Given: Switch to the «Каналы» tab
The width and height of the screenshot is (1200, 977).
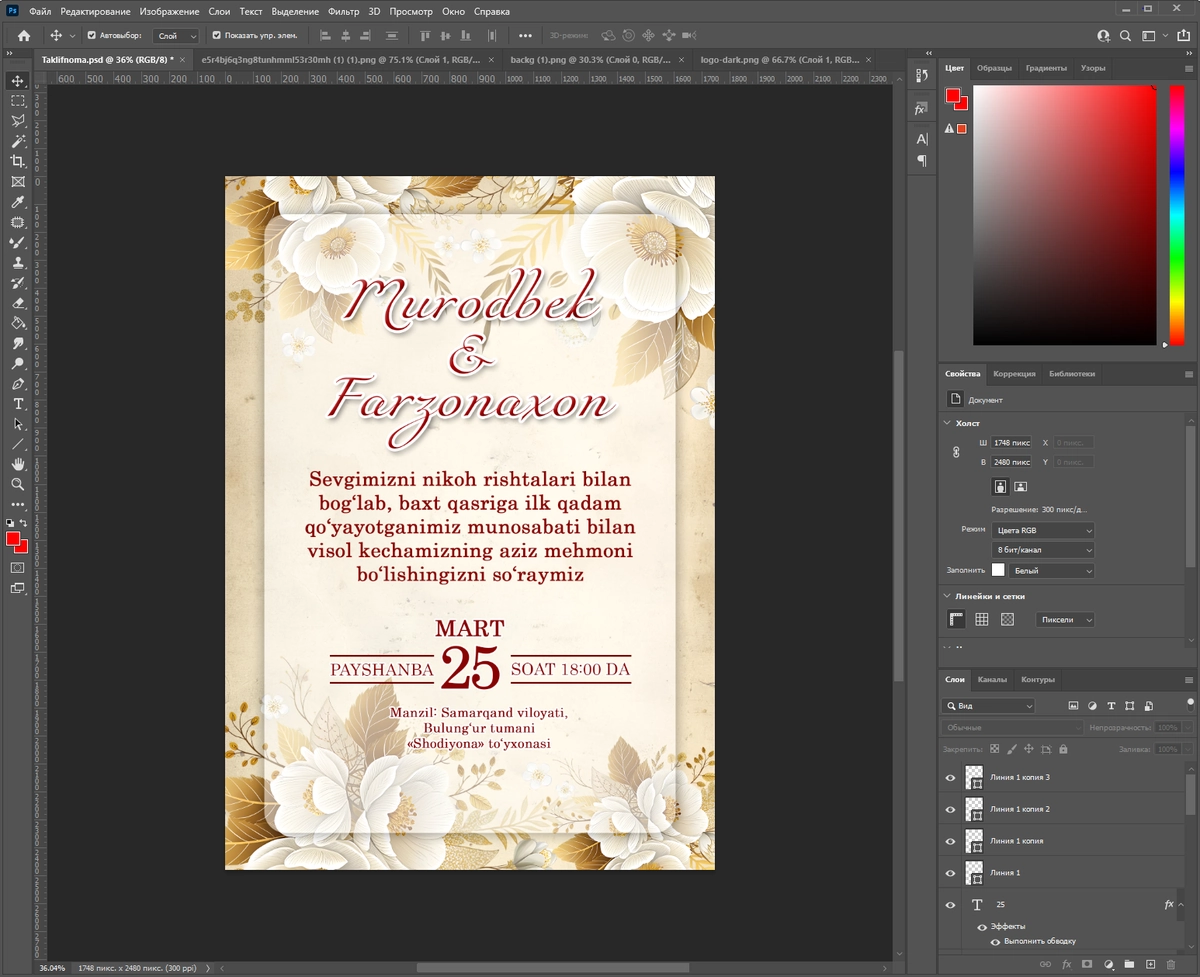Looking at the screenshot, I should [x=993, y=679].
